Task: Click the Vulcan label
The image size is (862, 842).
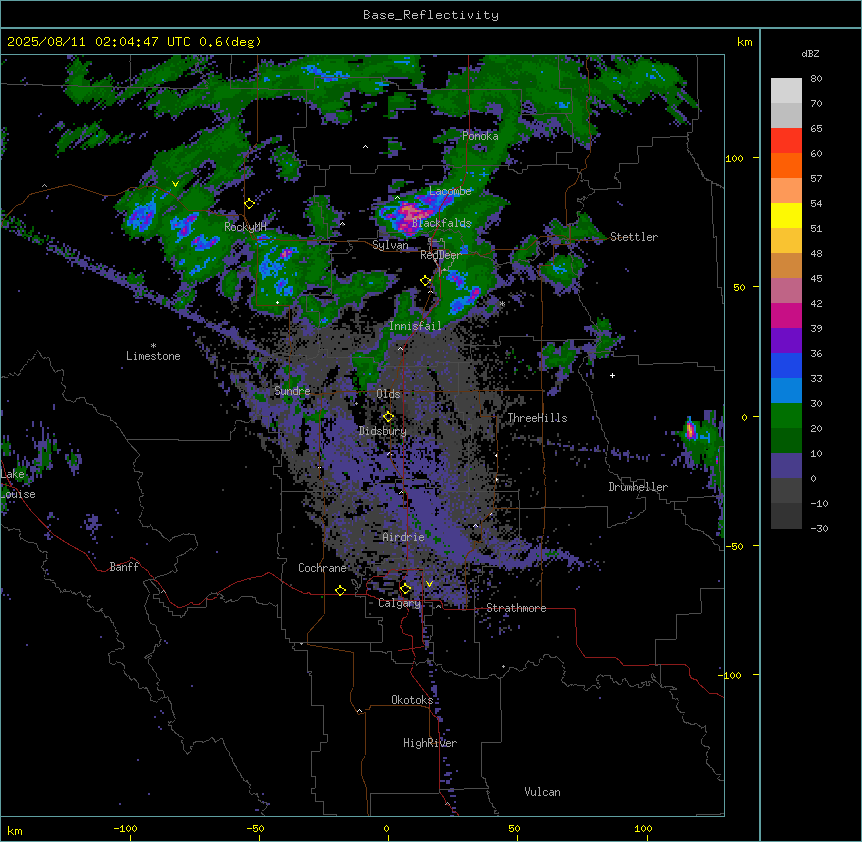Action: pyautogui.click(x=543, y=792)
